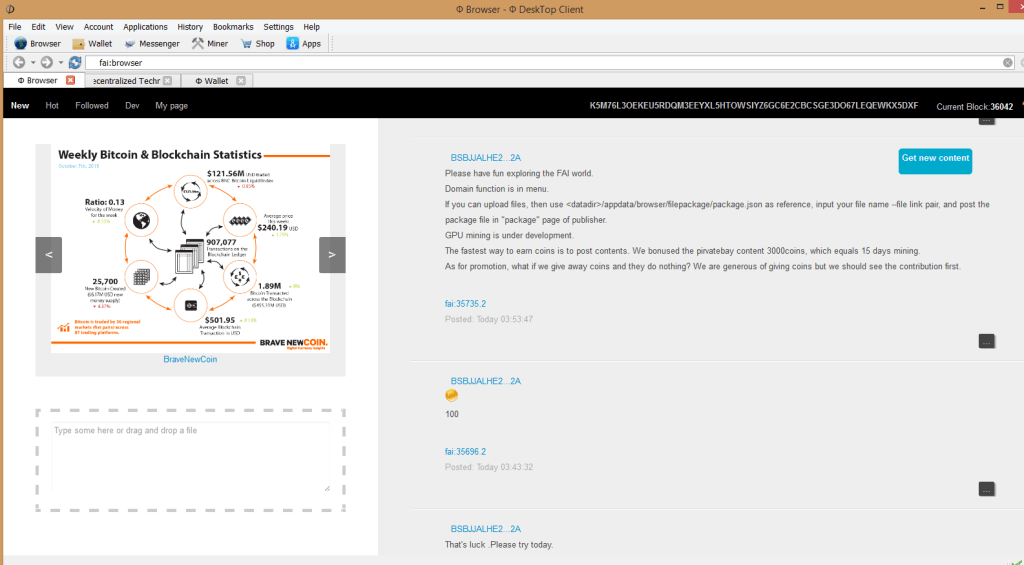Open the Apps toolbar button

pos(304,44)
